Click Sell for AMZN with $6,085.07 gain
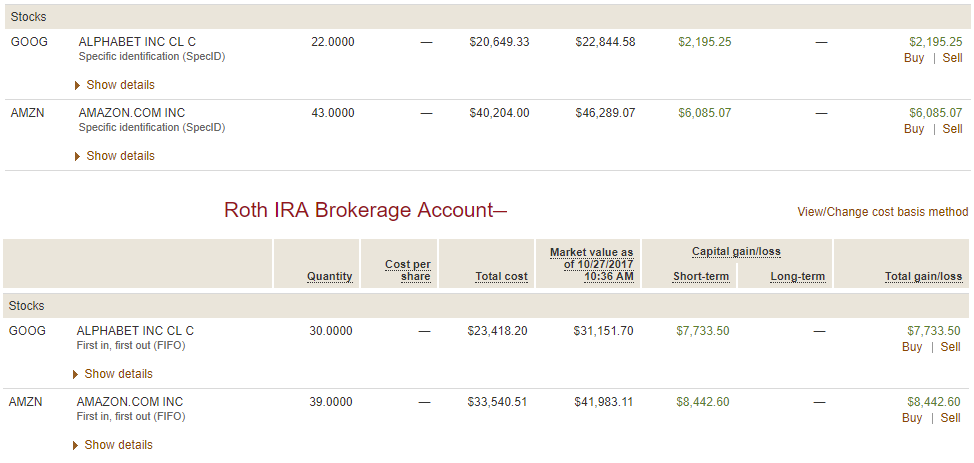 coord(952,129)
